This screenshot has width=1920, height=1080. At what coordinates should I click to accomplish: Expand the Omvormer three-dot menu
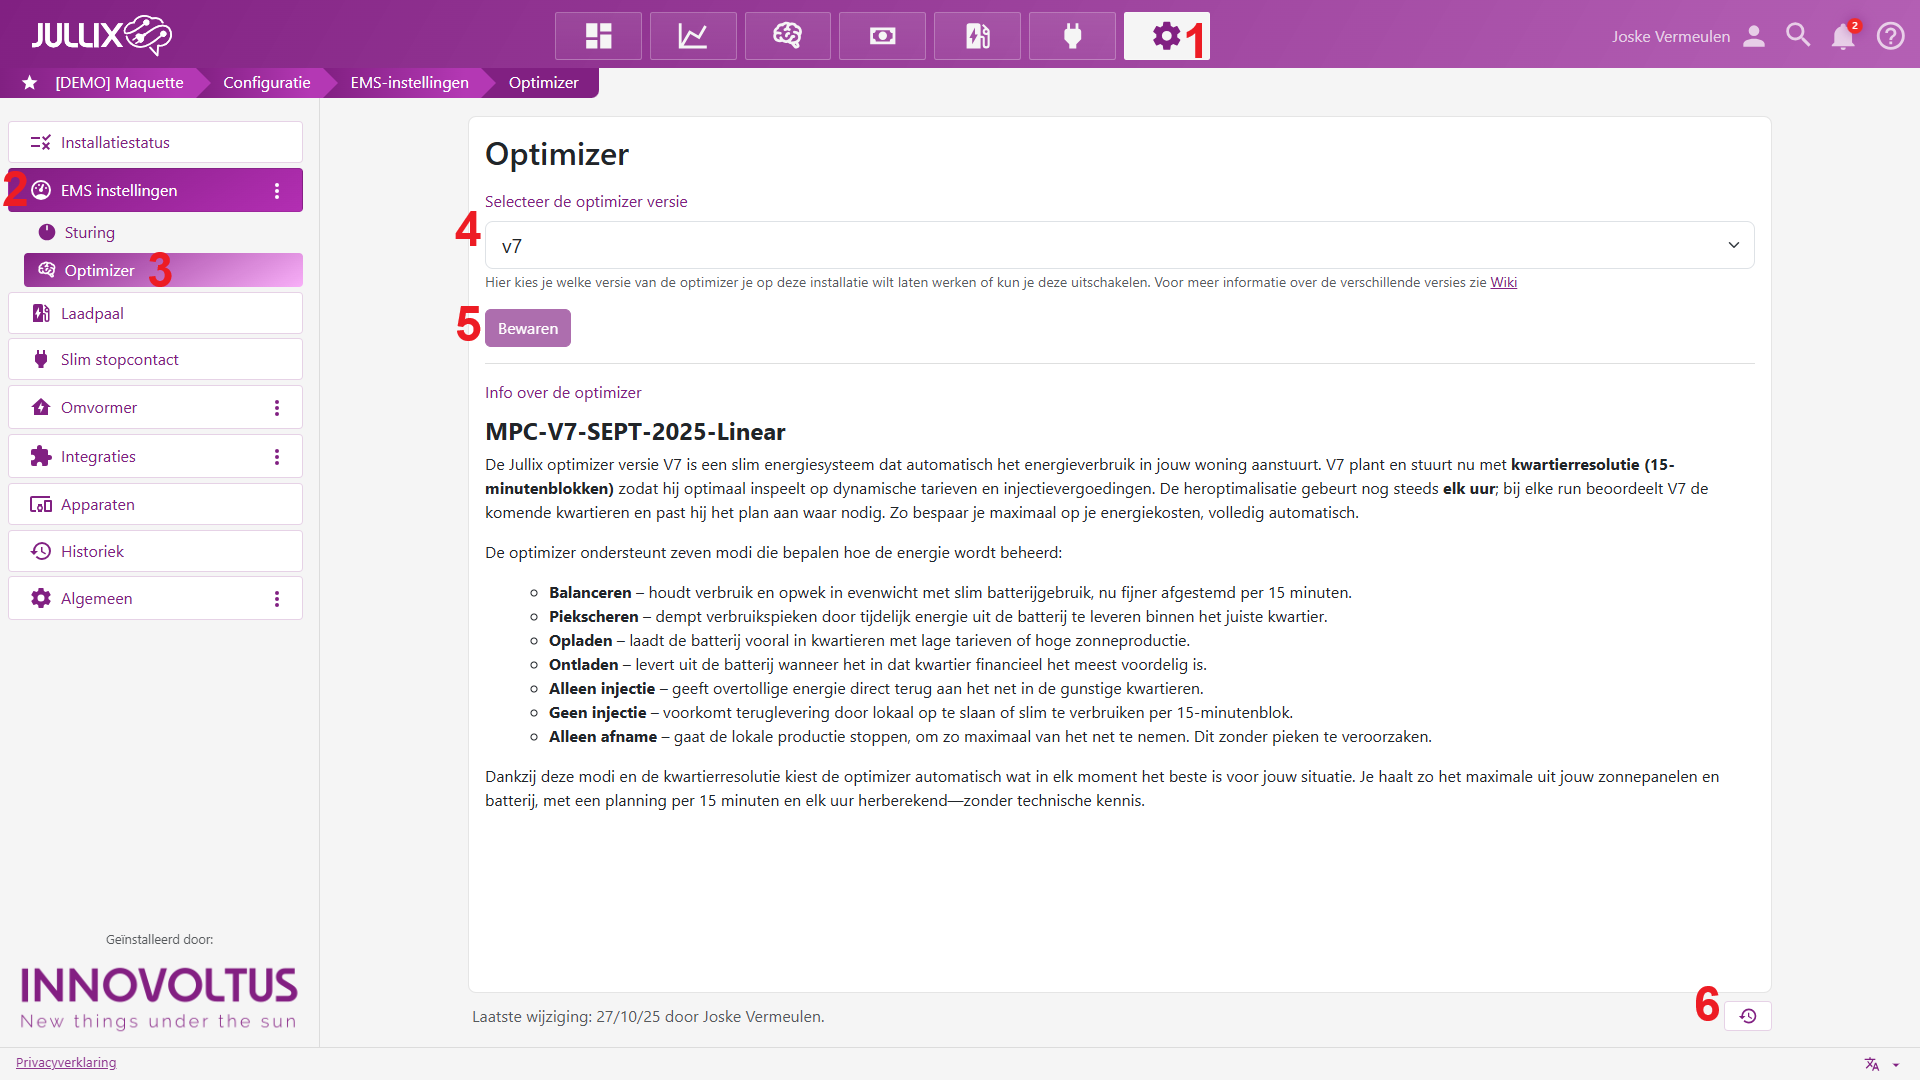(x=277, y=408)
